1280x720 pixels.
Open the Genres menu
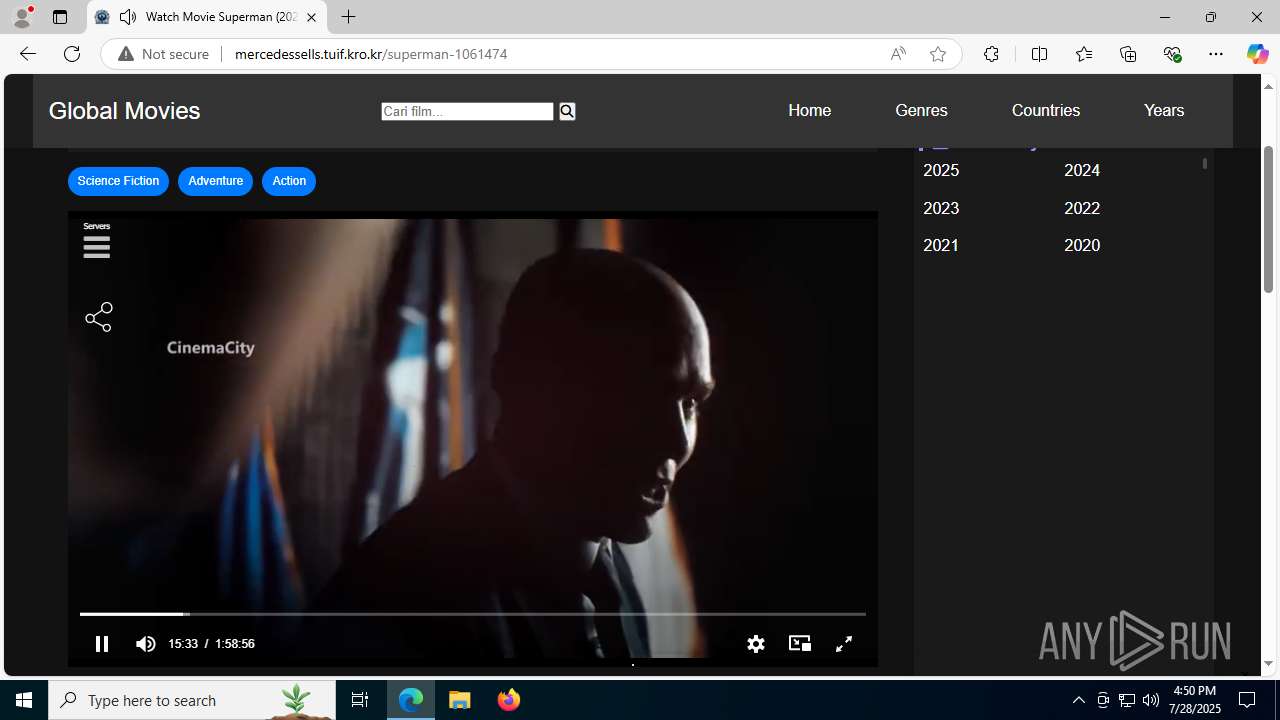pos(921,110)
